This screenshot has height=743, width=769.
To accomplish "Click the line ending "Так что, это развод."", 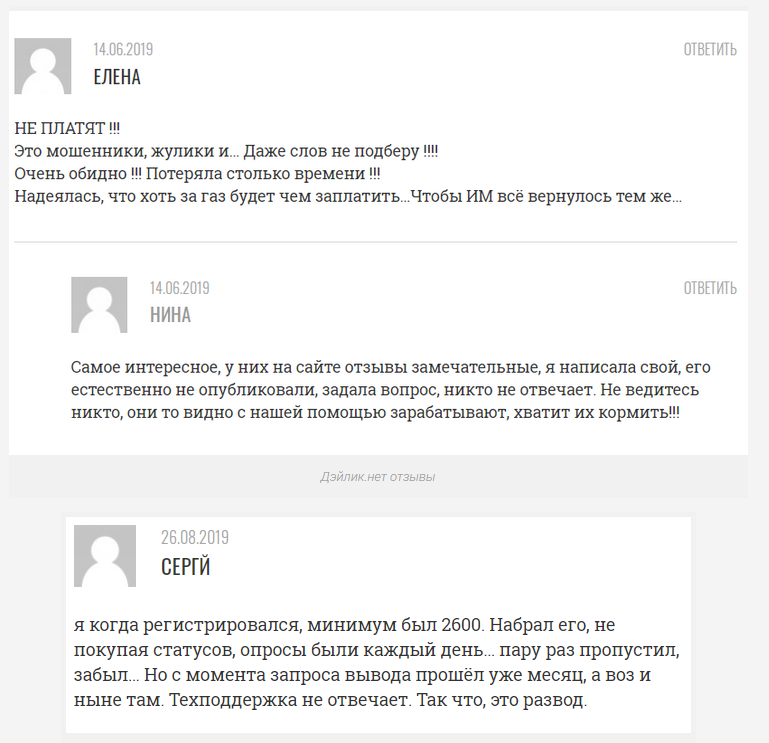I will click(331, 700).
